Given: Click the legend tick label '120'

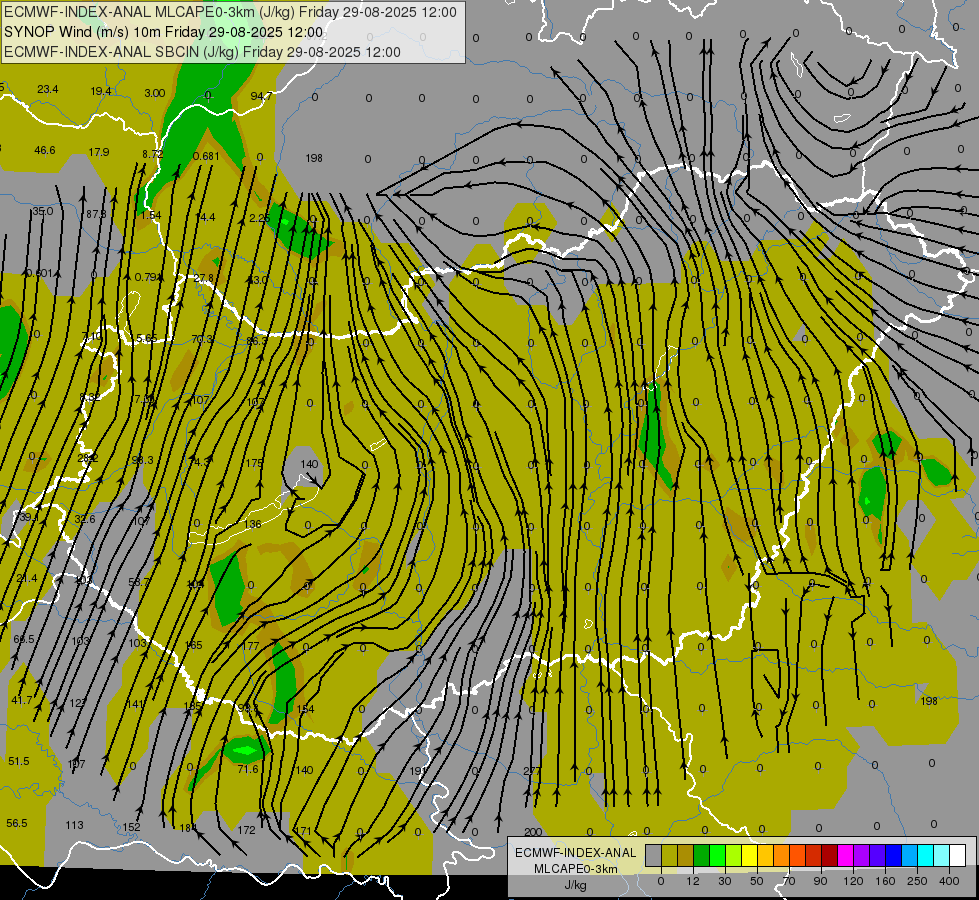Looking at the screenshot, I should pyautogui.click(x=853, y=881).
